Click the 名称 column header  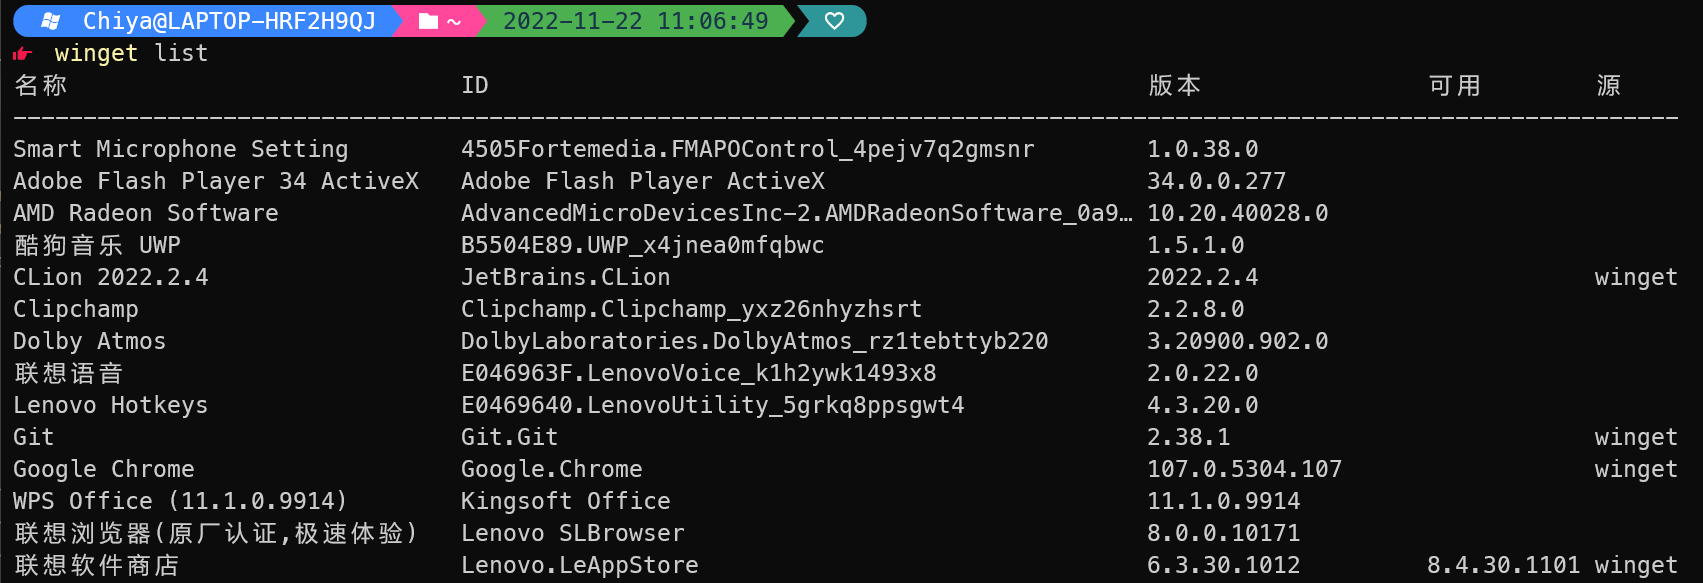pos(41,86)
